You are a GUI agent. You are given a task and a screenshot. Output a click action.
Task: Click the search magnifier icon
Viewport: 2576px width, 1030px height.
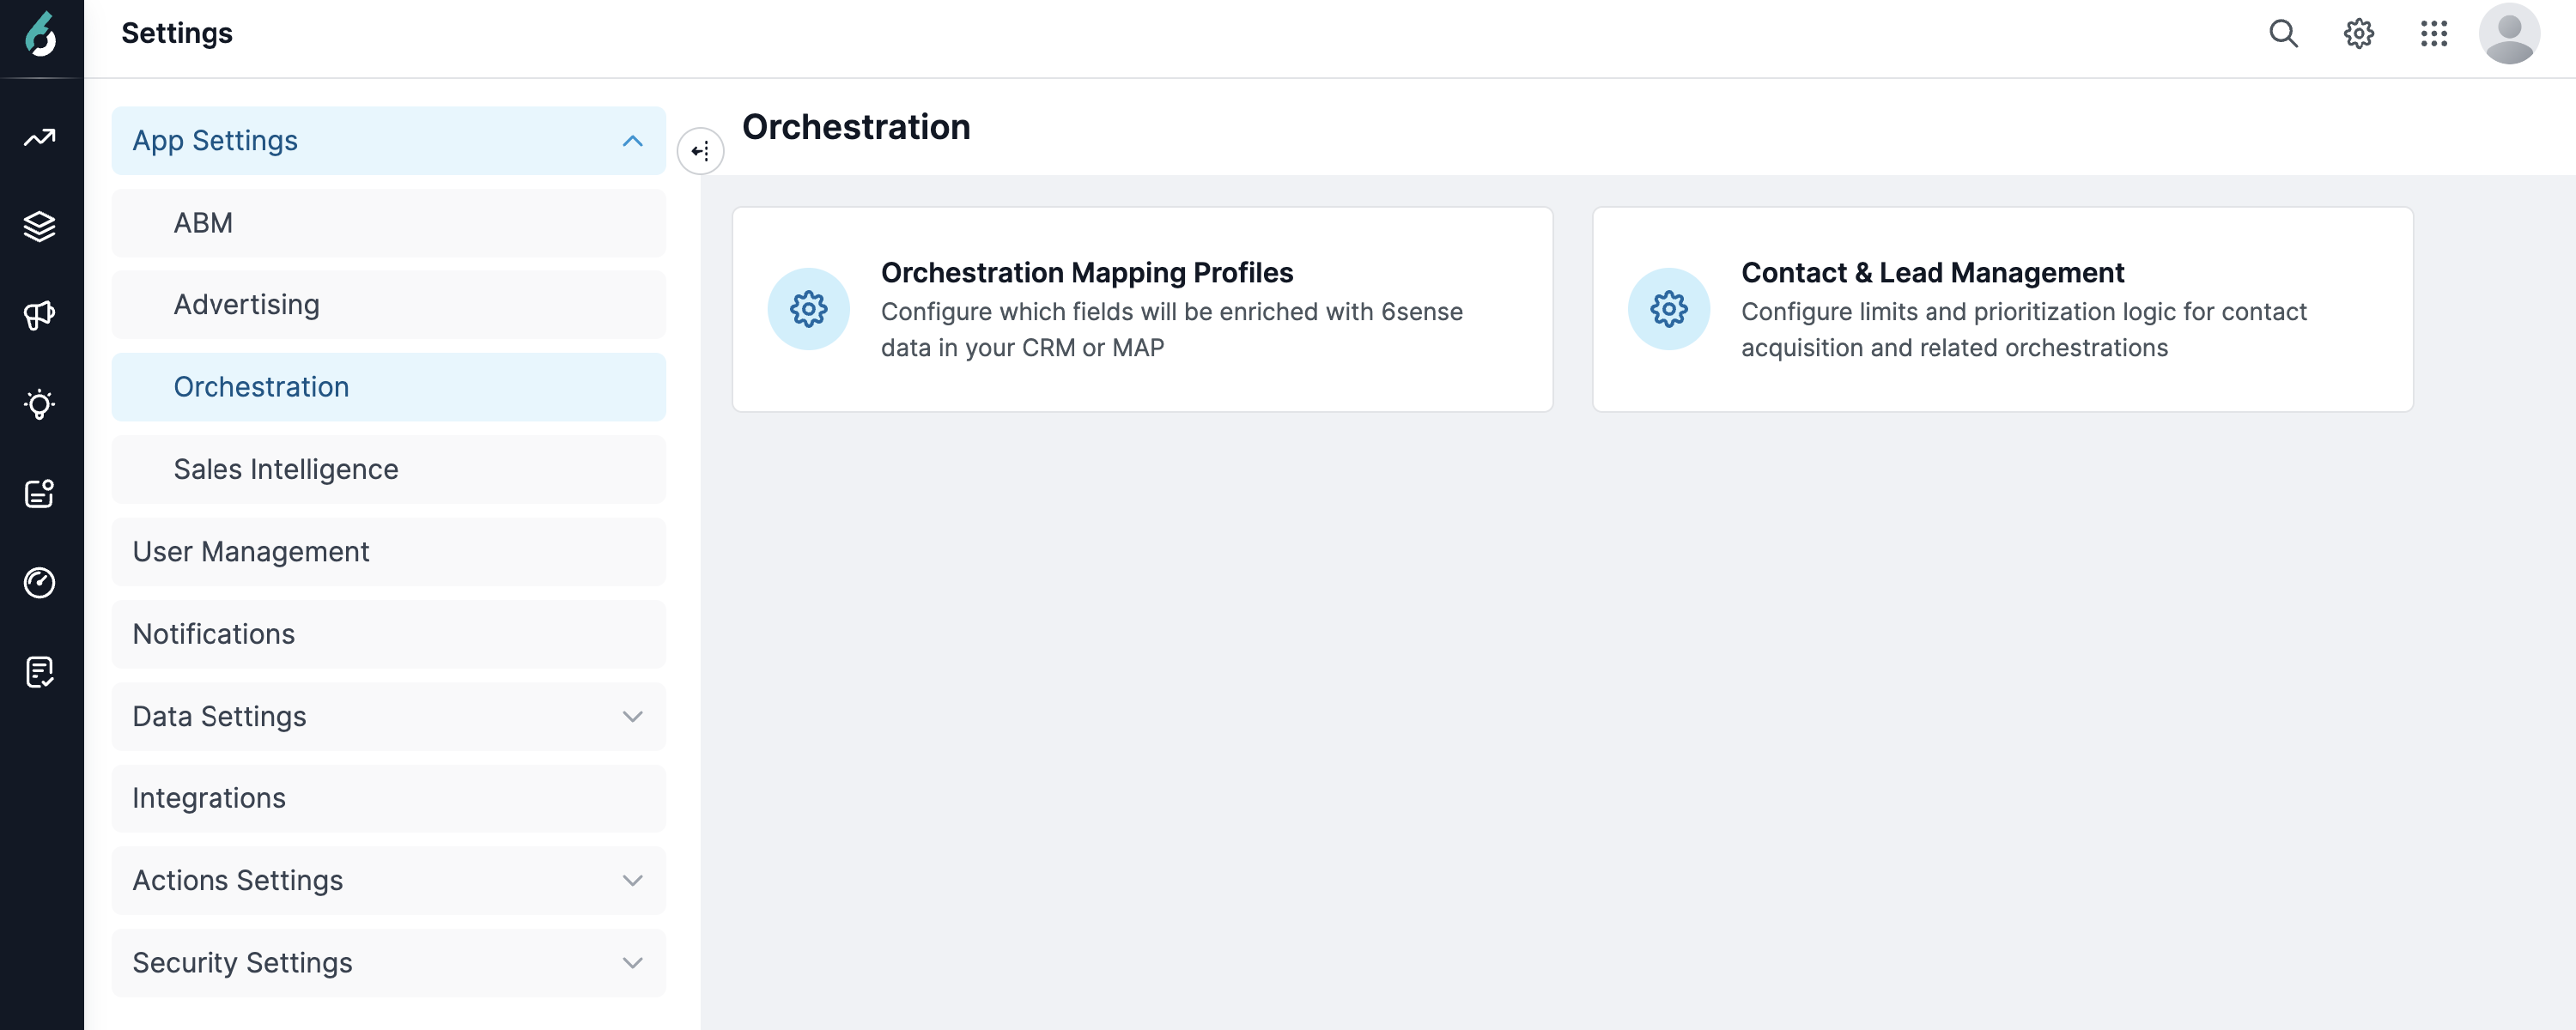coord(2283,34)
